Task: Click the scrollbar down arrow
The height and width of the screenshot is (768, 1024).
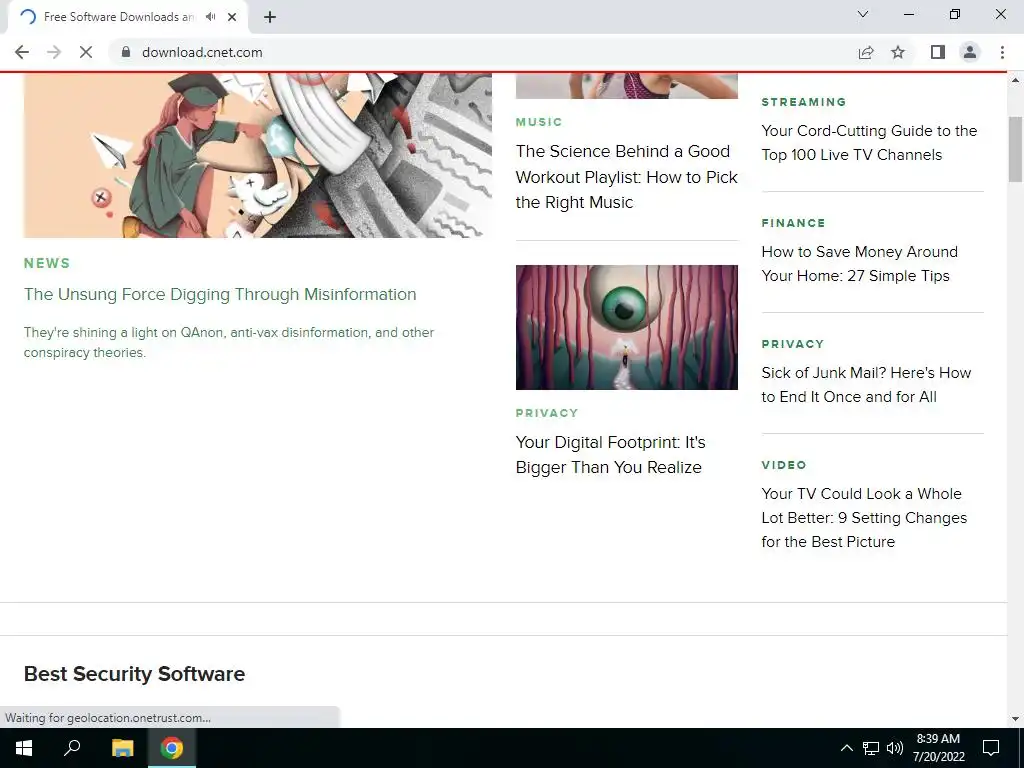Action: click(x=1016, y=719)
